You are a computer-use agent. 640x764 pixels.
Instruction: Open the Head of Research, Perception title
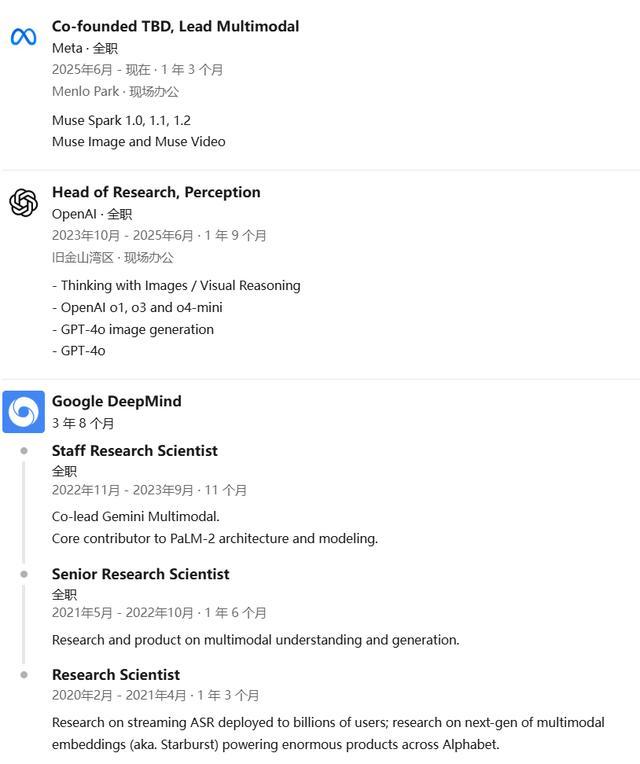pos(156,192)
